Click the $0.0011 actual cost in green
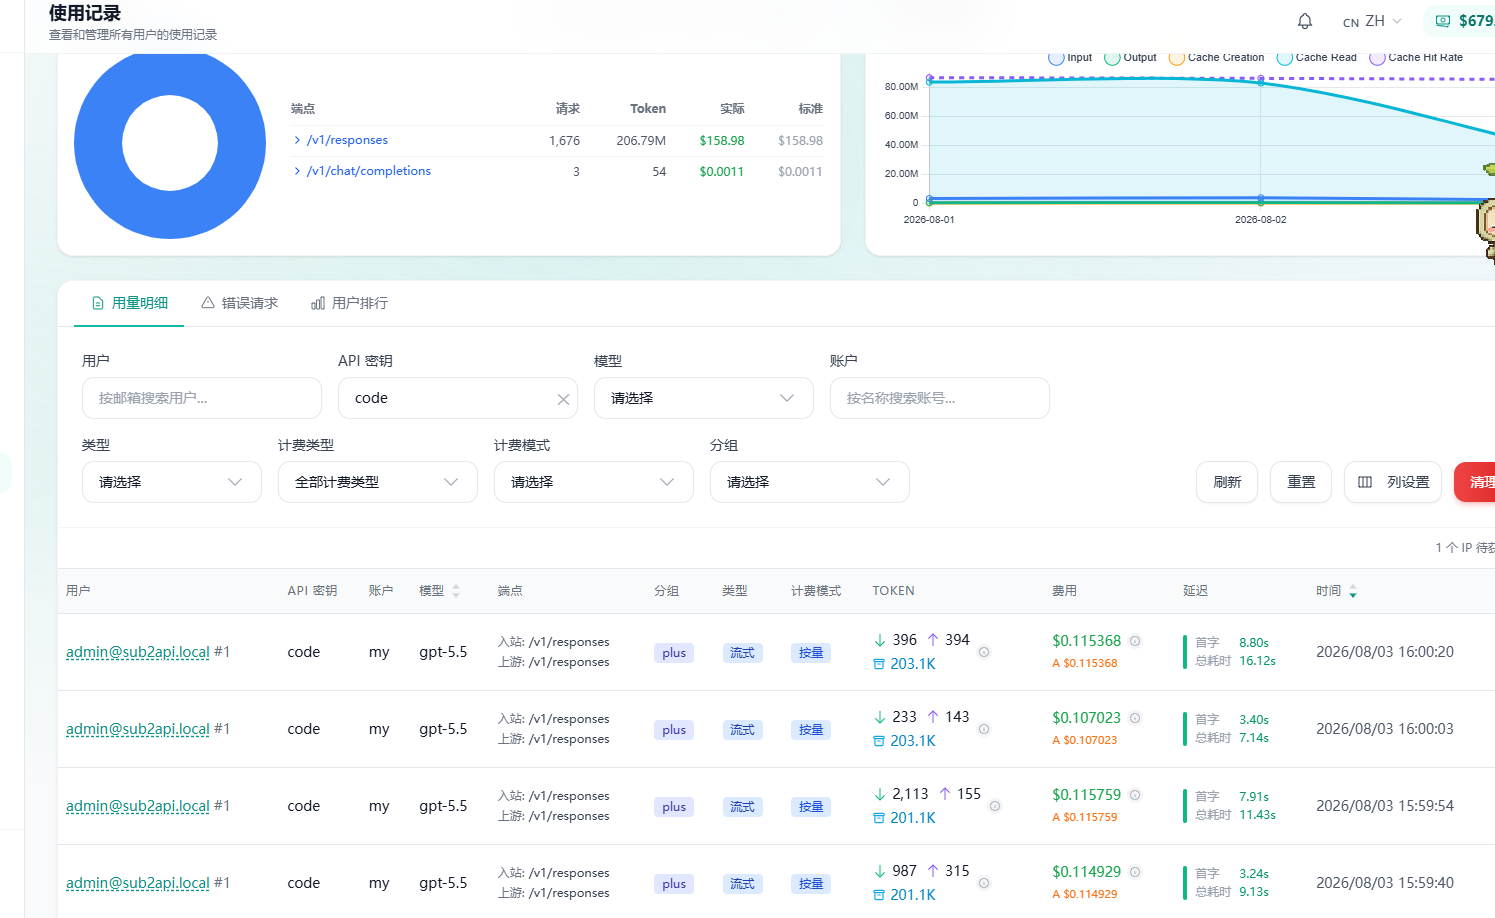 coord(722,172)
